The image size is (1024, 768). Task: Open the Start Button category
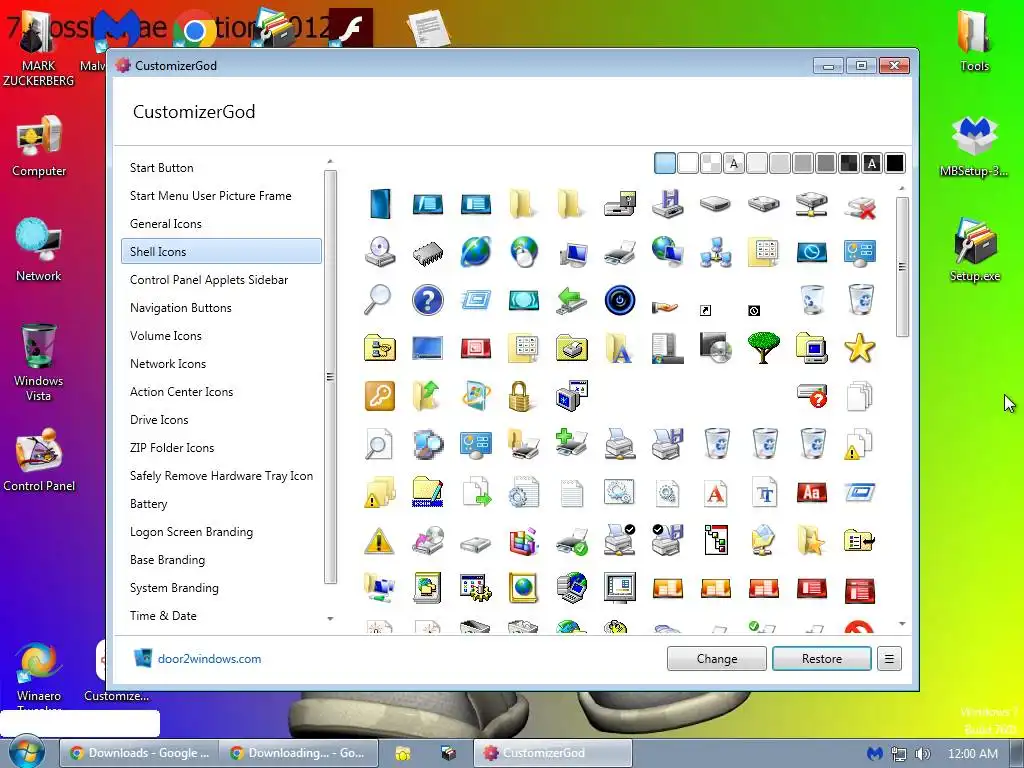[161, 168]
